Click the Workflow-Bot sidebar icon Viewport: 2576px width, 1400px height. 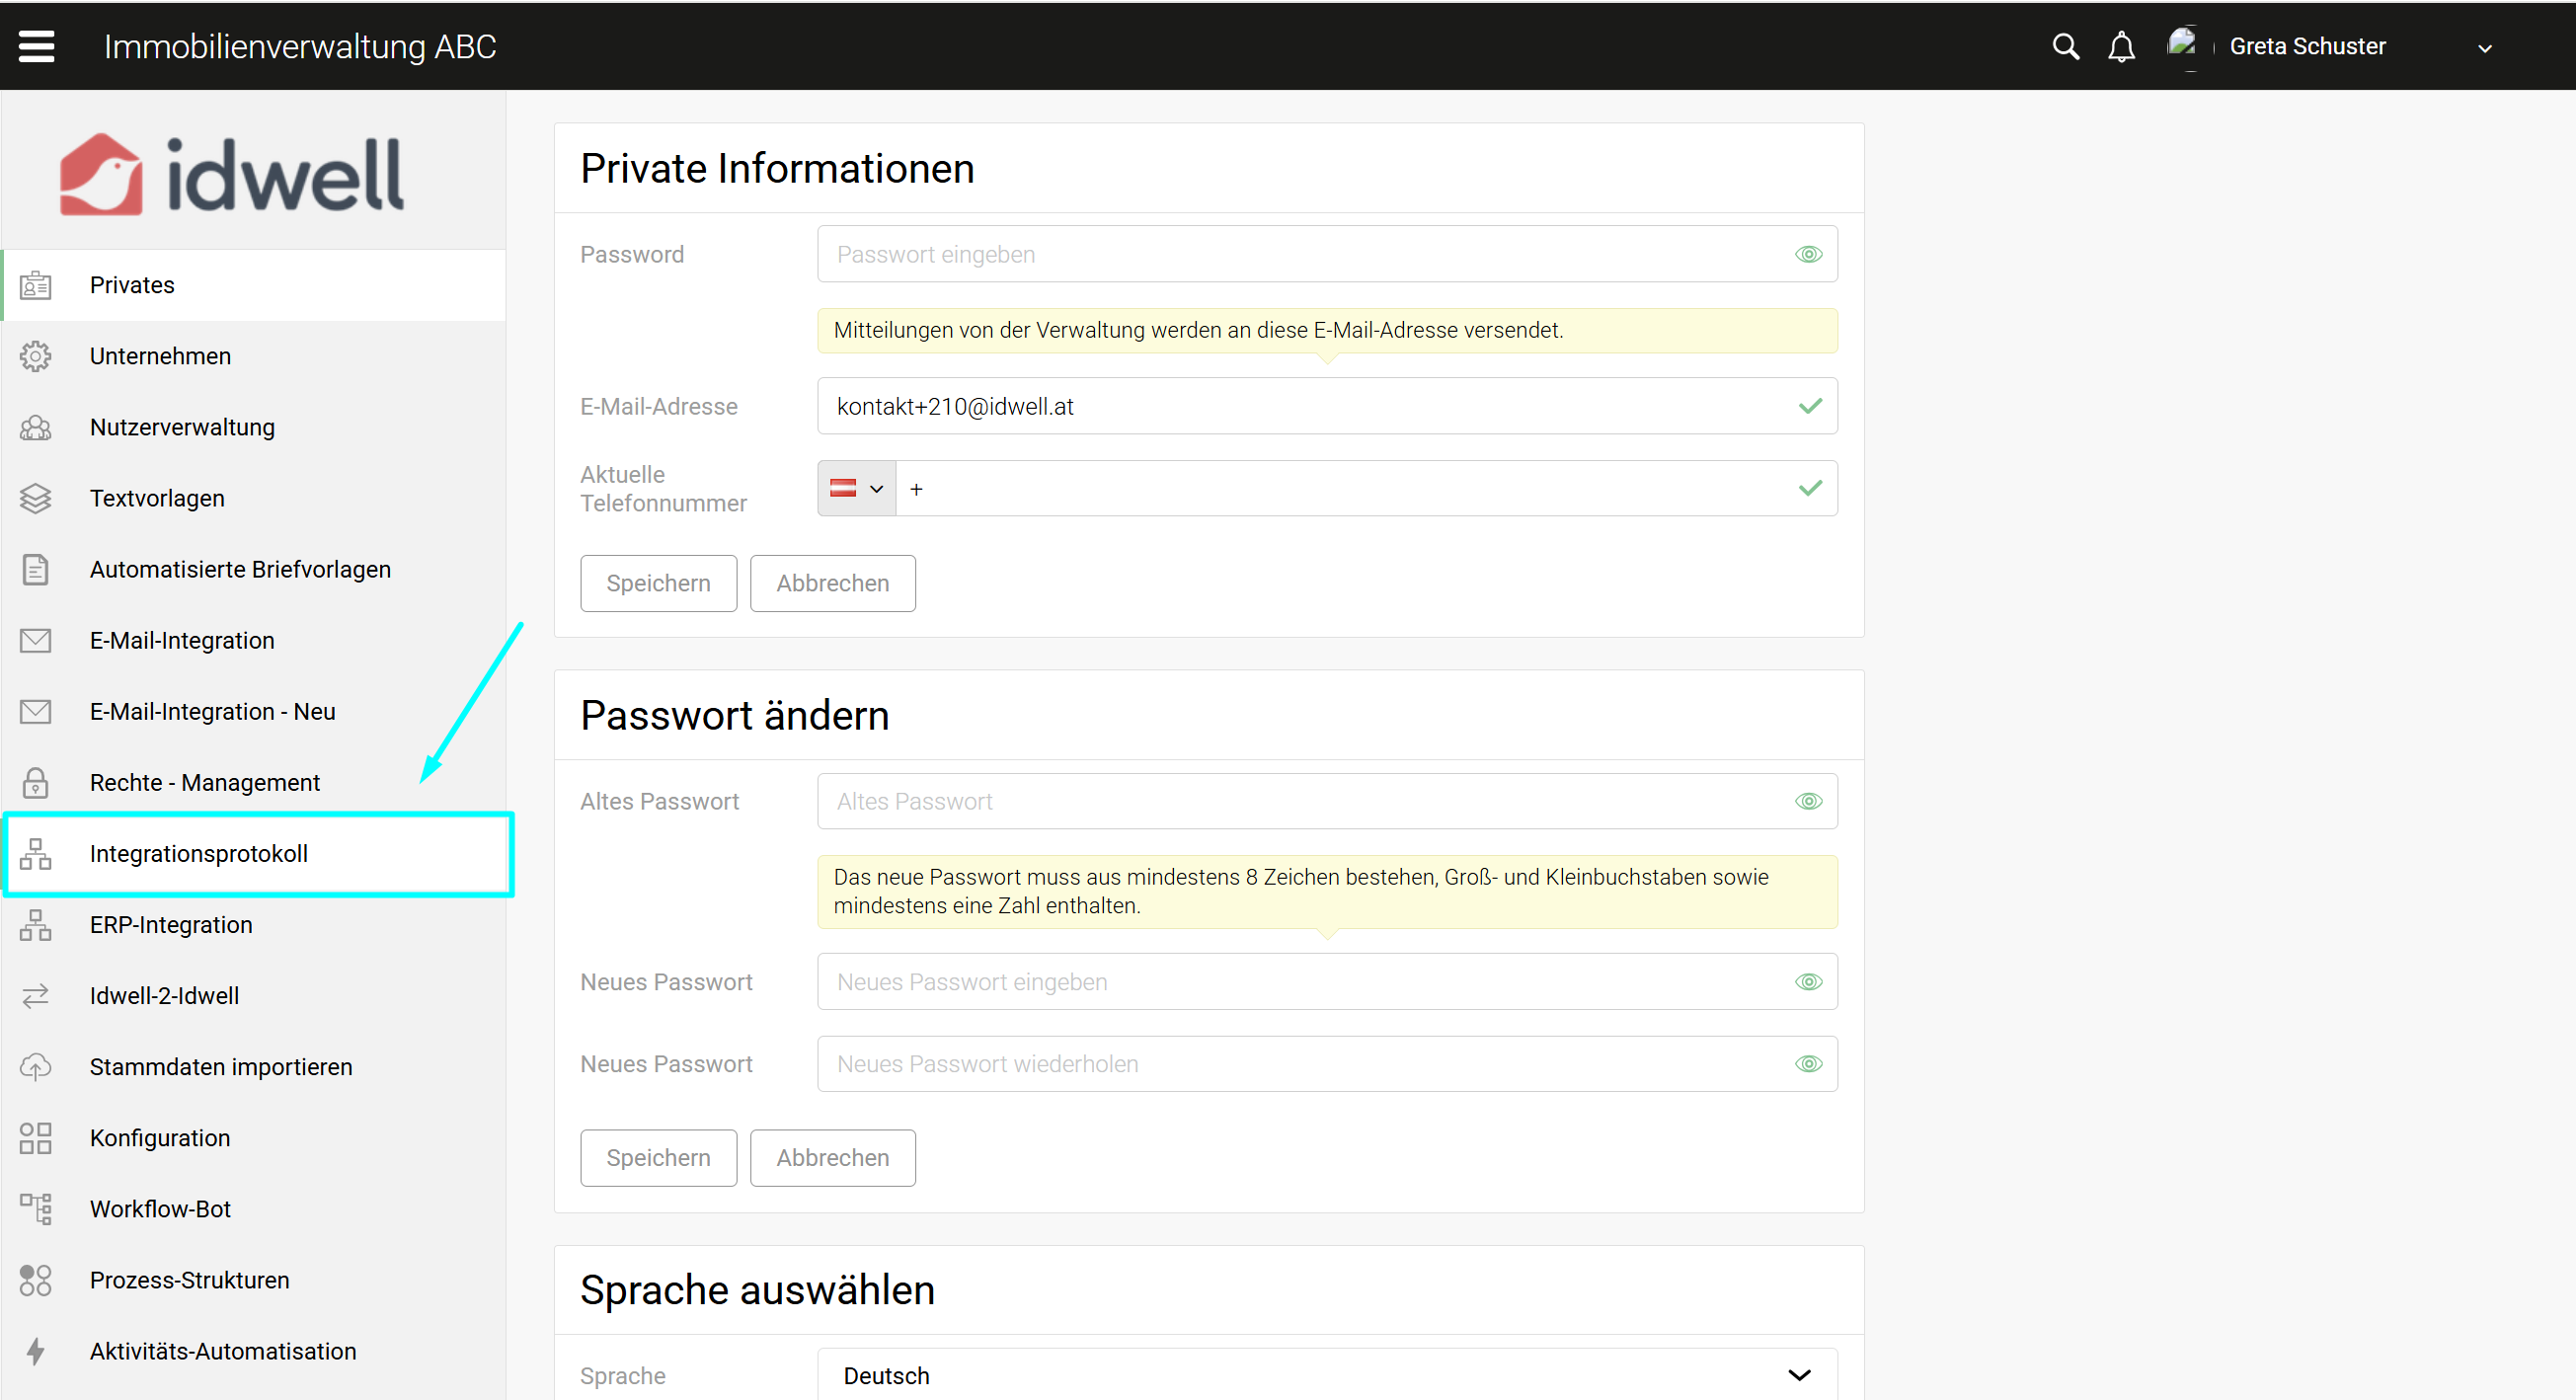(36, 1209)
